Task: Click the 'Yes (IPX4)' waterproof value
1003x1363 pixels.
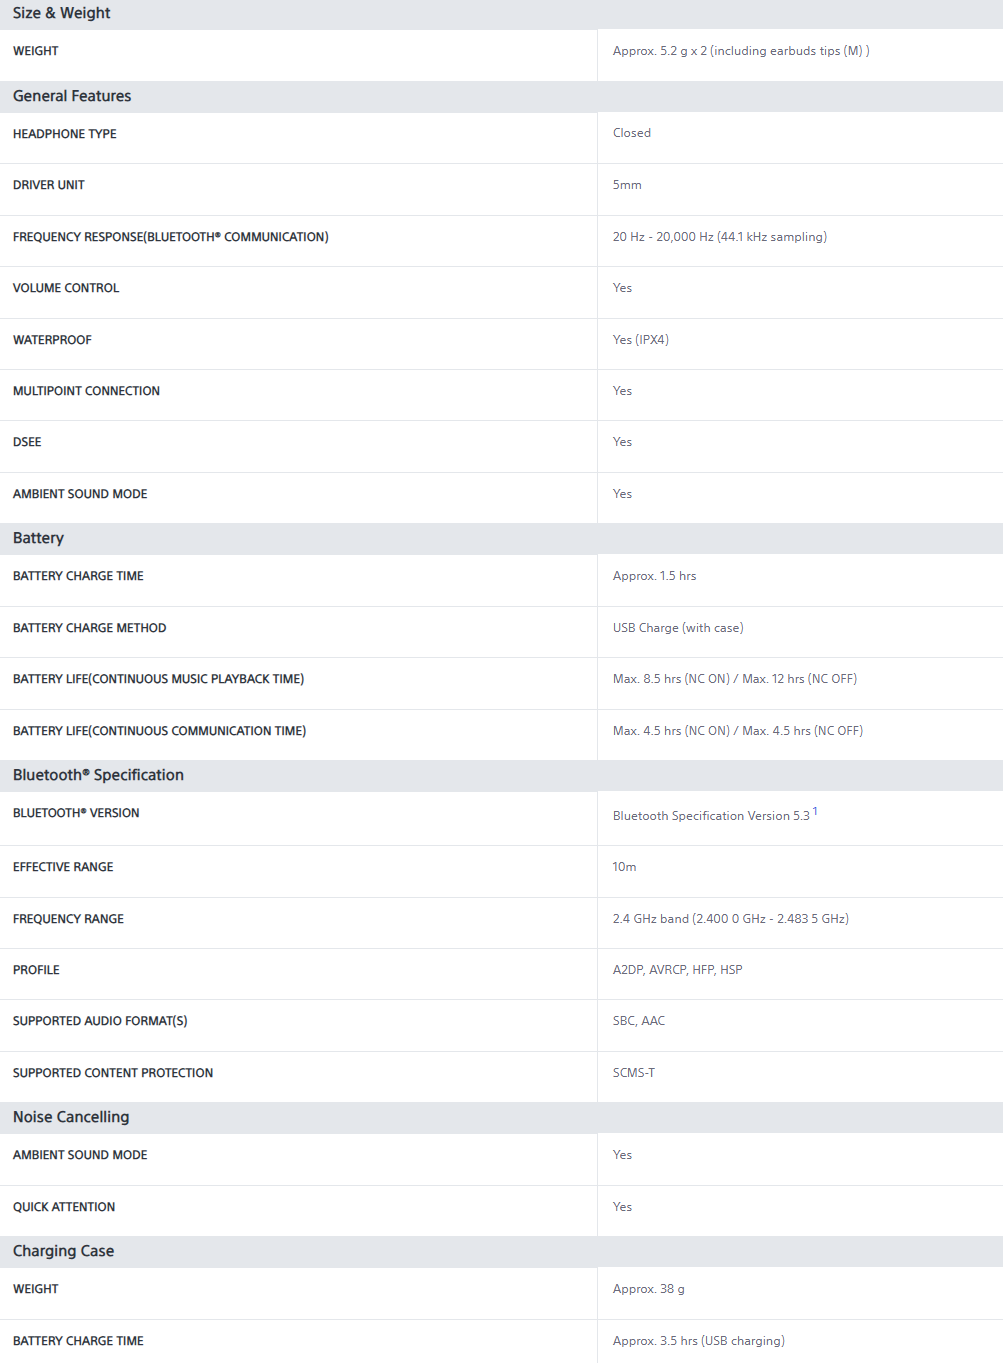Action: click(641, 340)
